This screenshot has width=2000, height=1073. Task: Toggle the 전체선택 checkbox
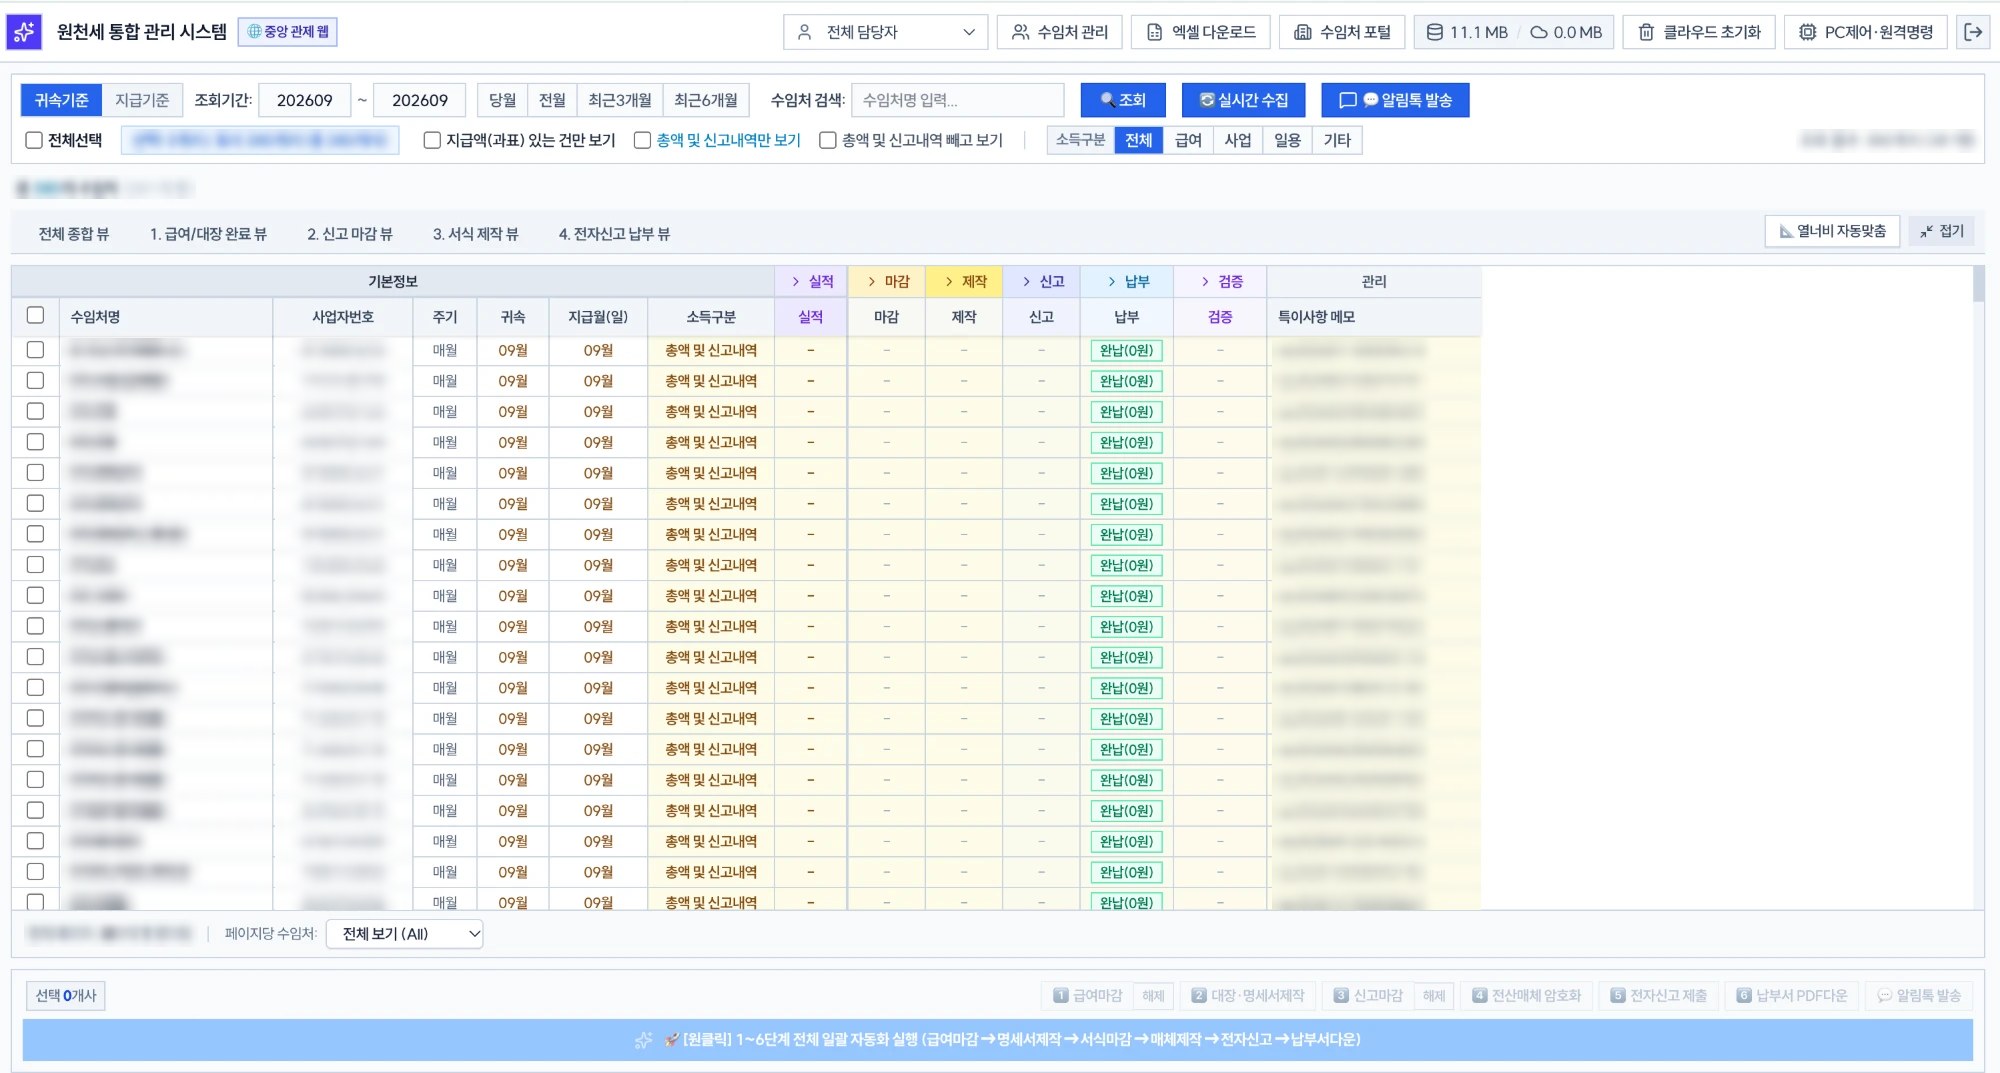(x=34, y=140)
